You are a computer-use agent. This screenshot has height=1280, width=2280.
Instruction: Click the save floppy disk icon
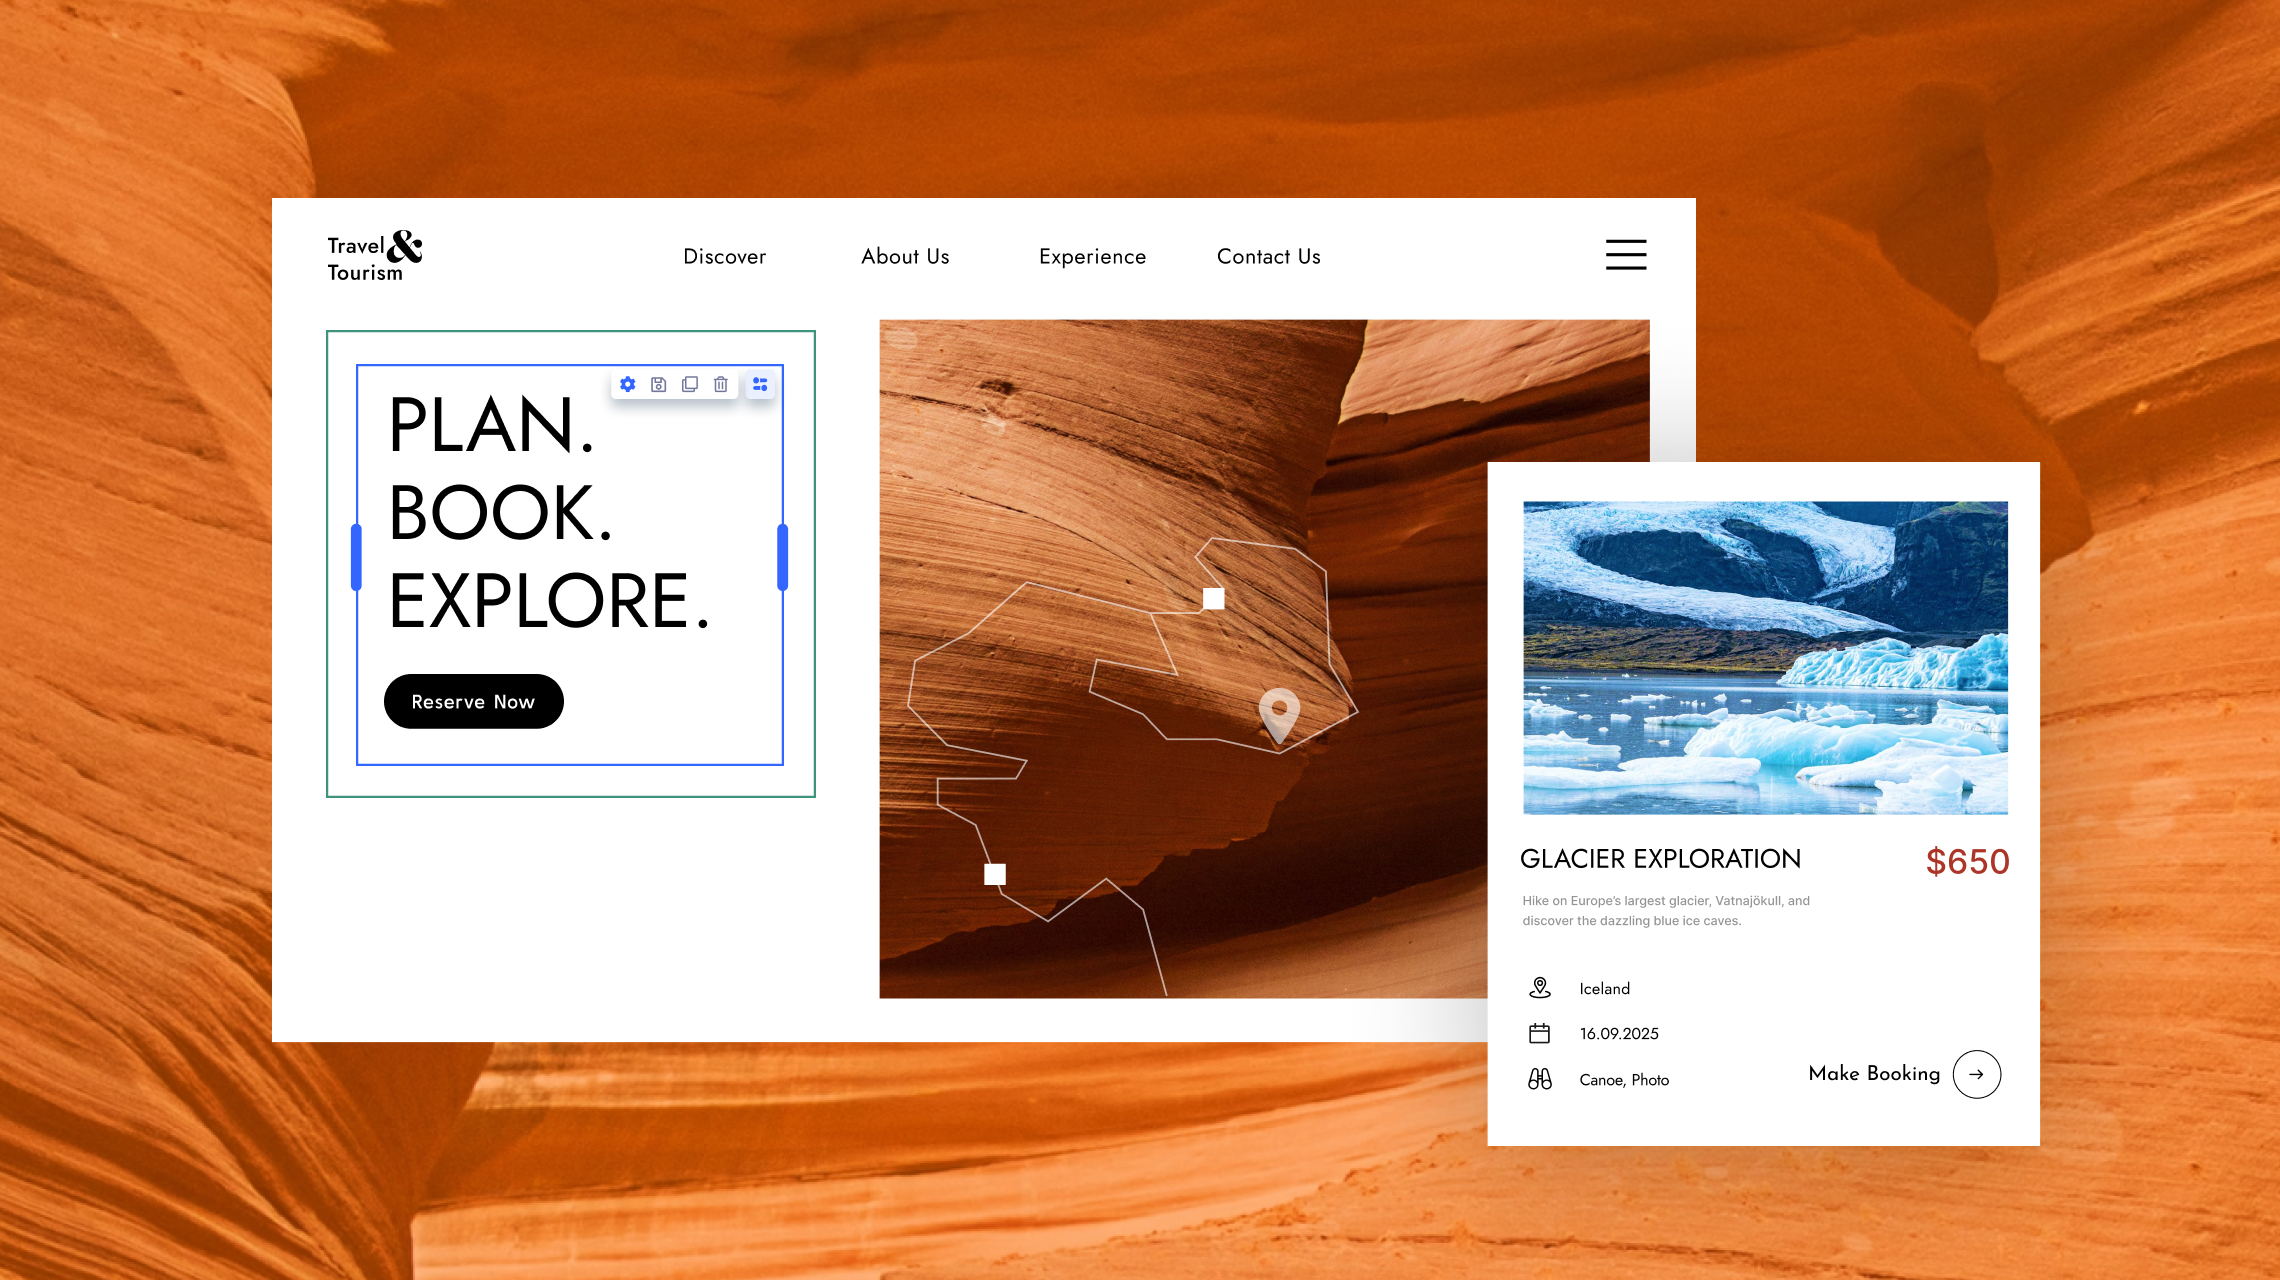coord(659,384)
